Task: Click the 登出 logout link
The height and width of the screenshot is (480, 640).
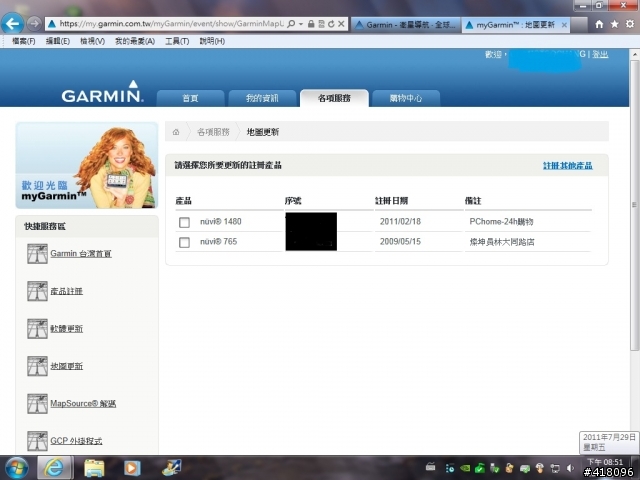Action: coord(600,54)
